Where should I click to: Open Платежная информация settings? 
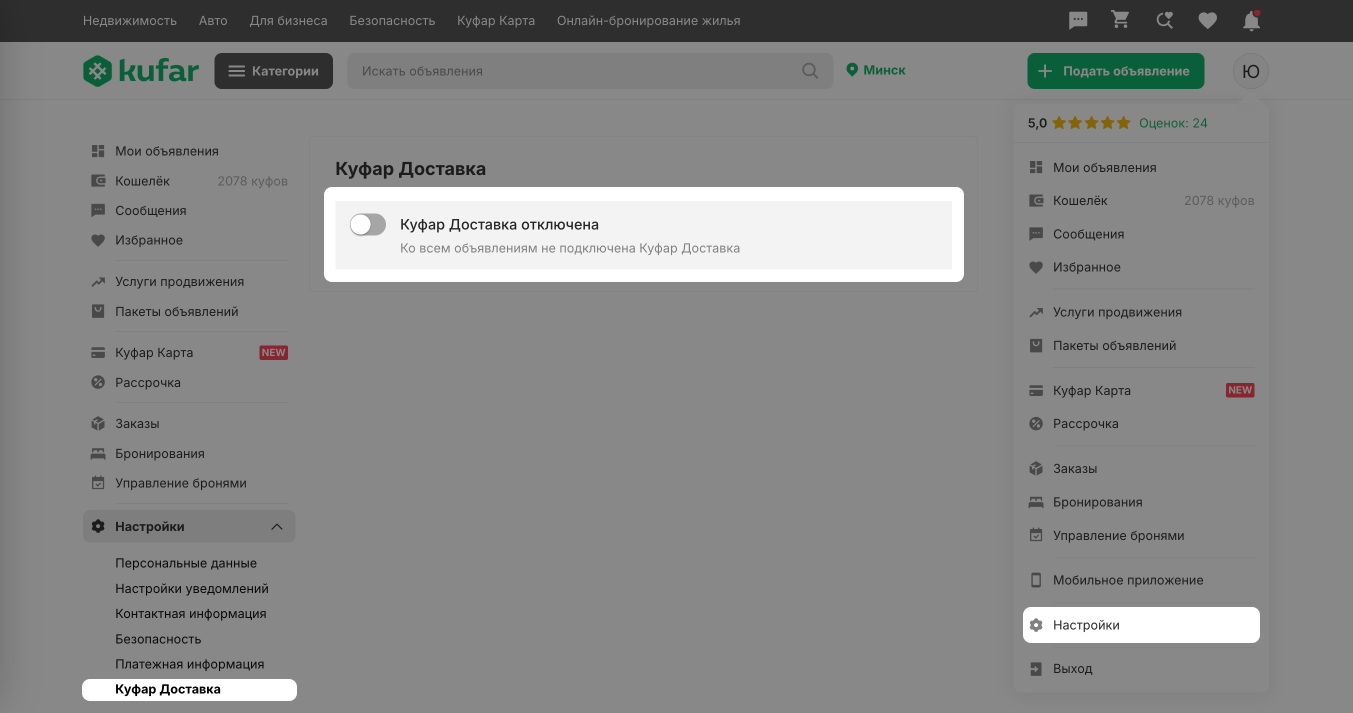tap(190, 664)
